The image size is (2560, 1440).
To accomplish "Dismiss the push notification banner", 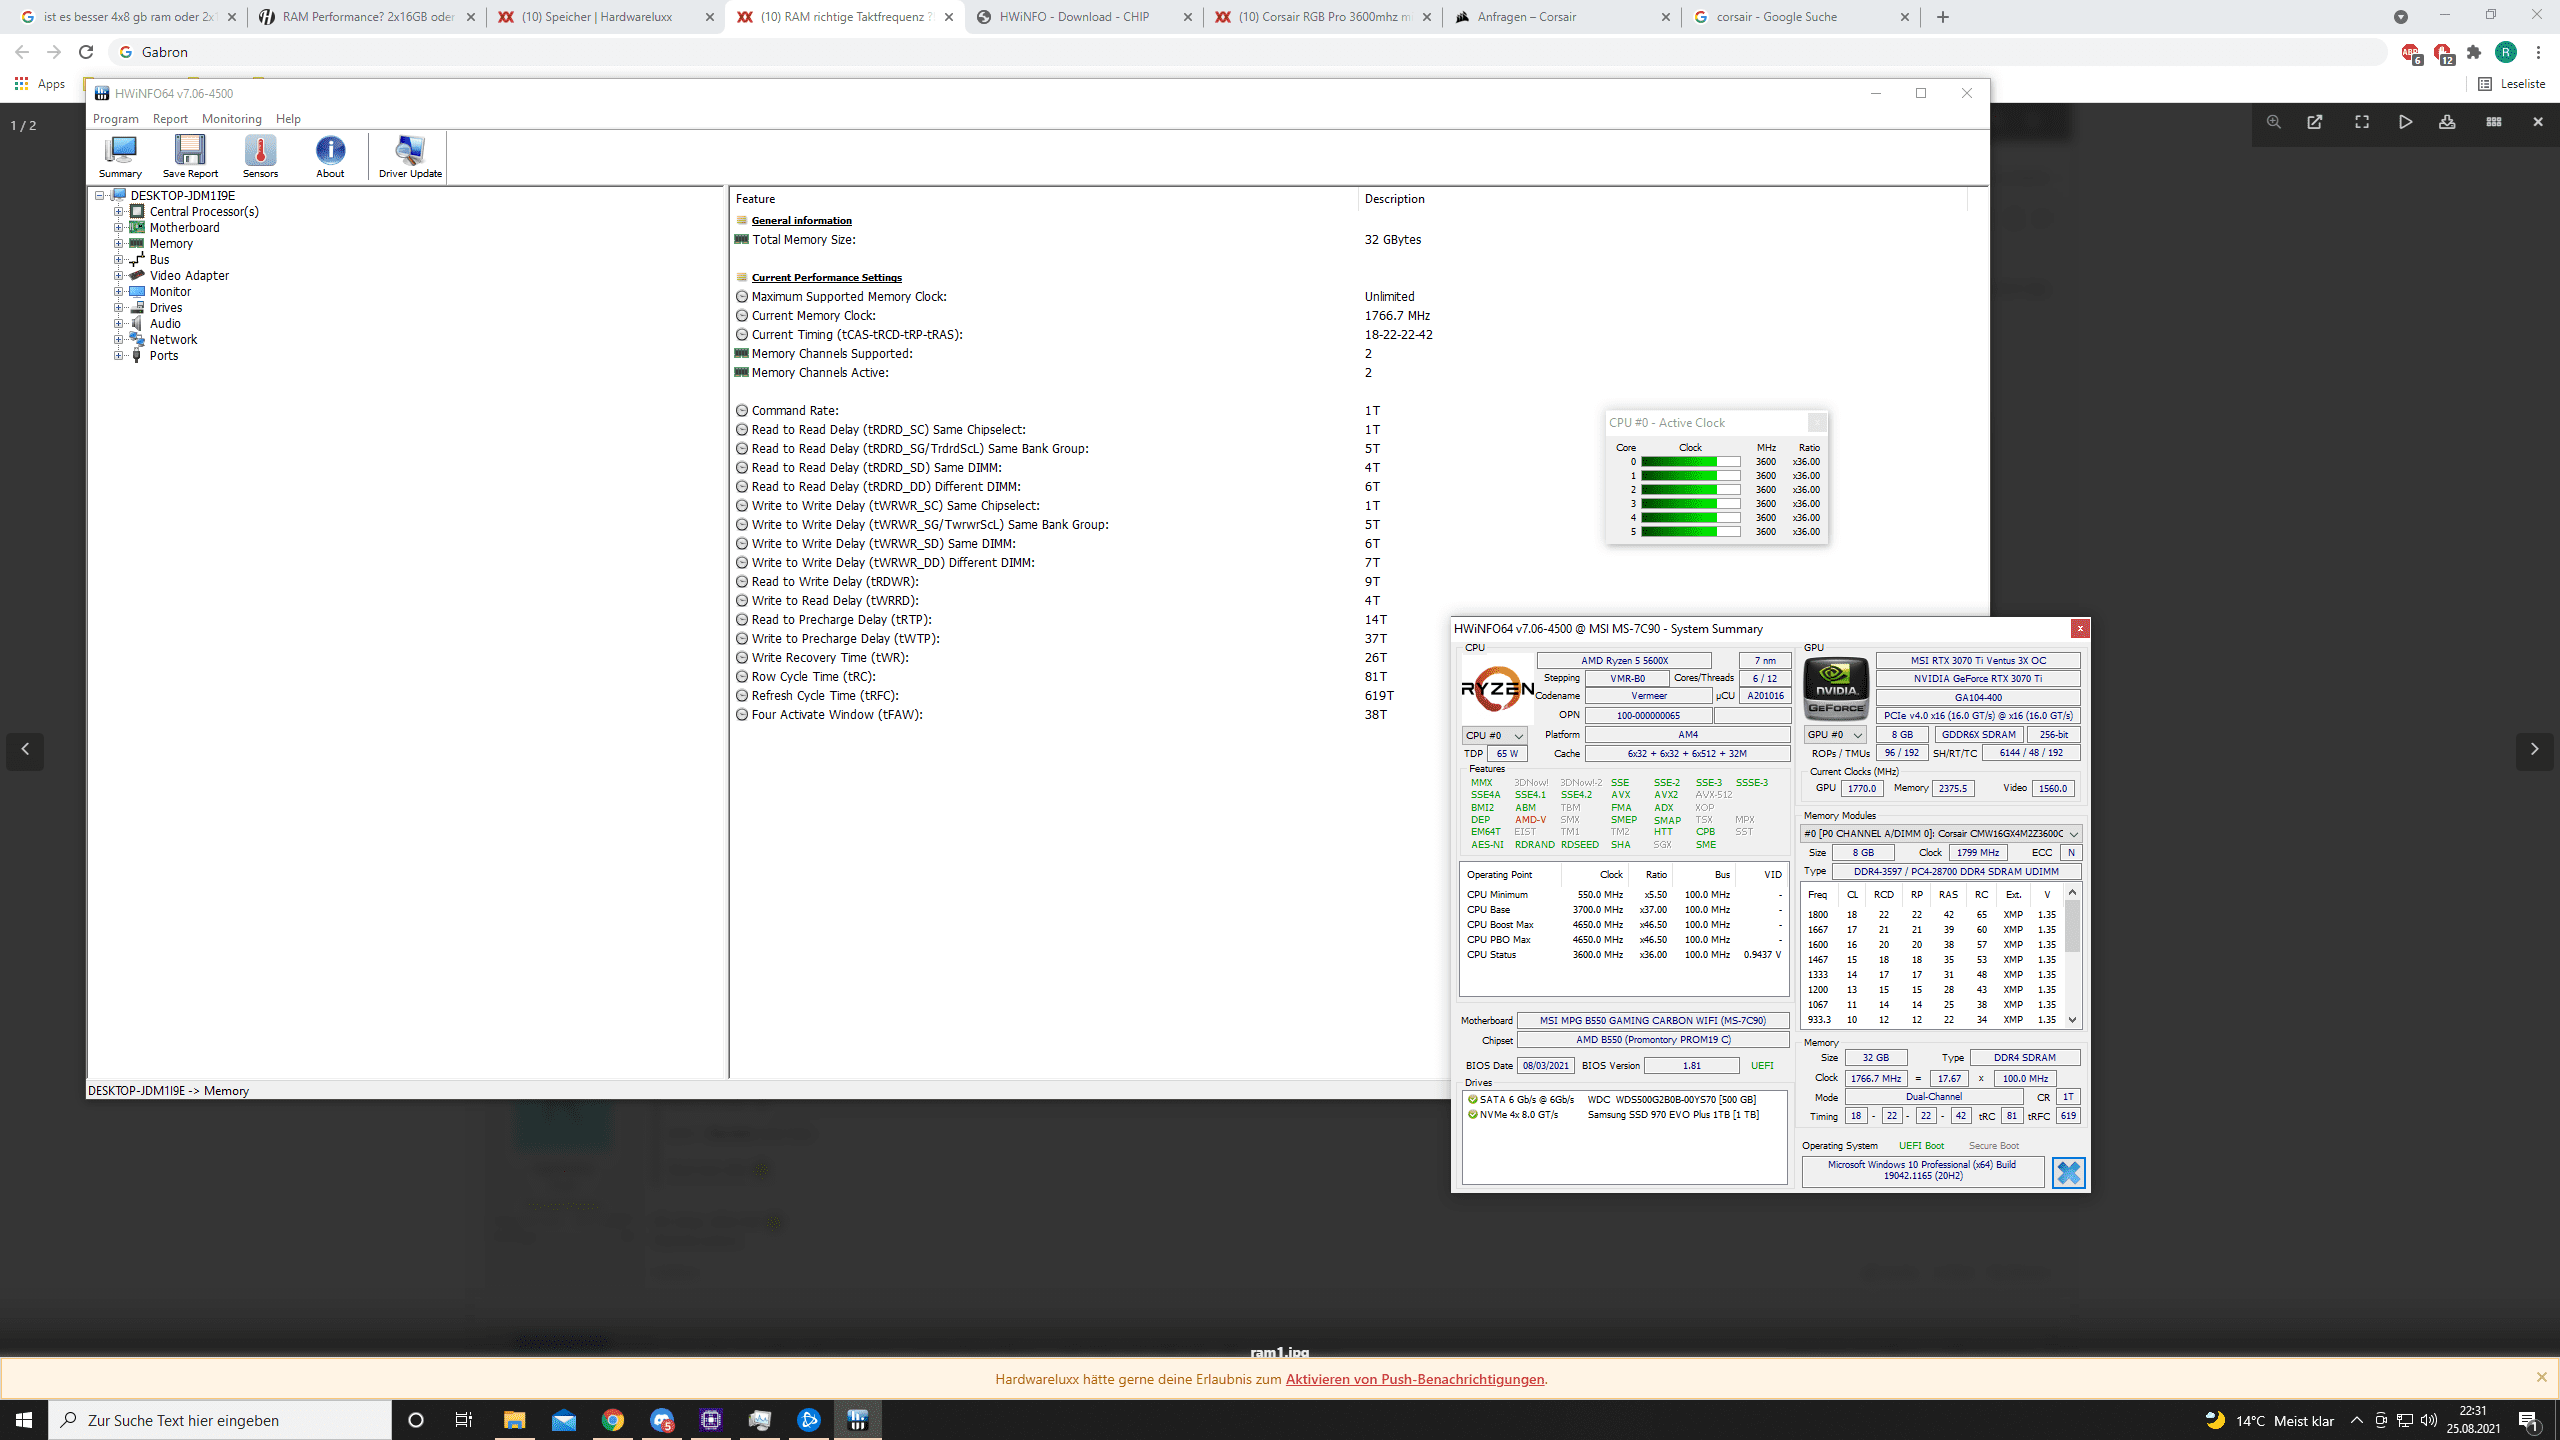I will (x=2541, y=1378).
